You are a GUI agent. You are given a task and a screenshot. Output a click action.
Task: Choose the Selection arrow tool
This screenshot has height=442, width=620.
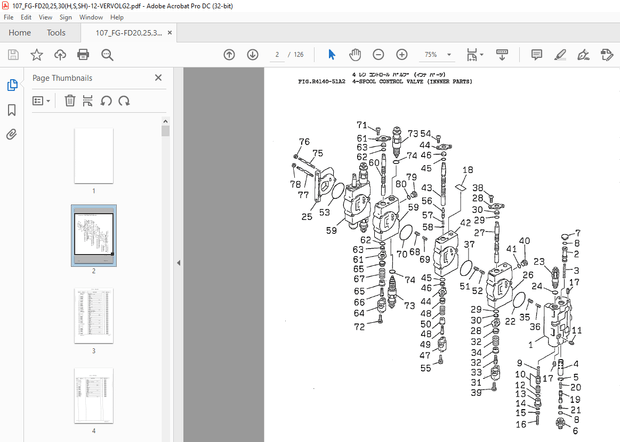click(332, 55)
